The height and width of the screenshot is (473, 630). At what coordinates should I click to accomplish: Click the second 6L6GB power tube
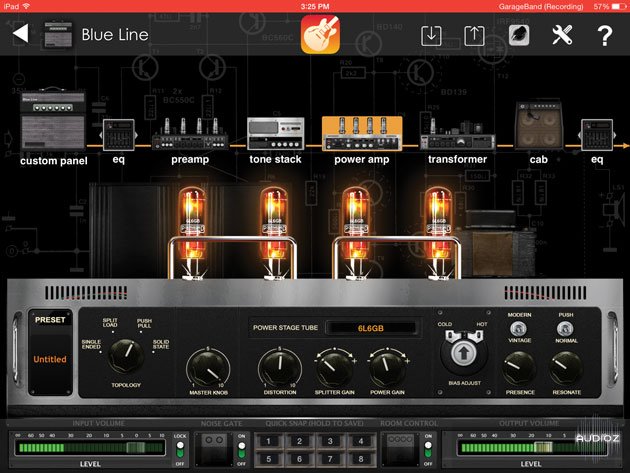(274, 233)
